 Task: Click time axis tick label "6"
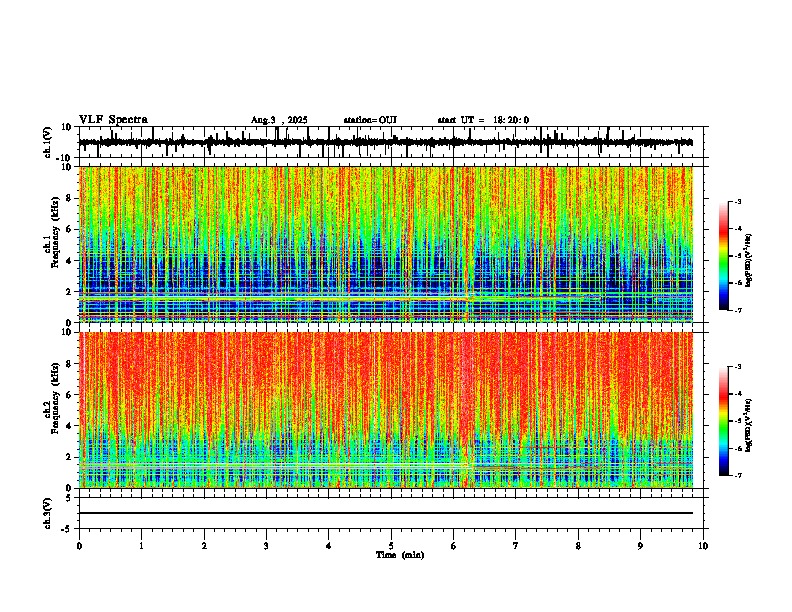click(453, 546)
